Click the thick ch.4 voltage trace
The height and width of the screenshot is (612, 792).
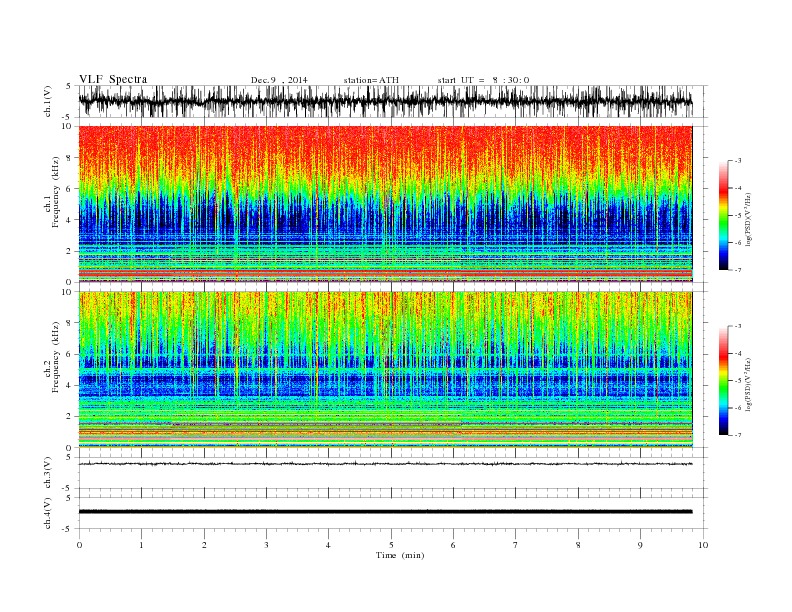(x=385, y=512)
